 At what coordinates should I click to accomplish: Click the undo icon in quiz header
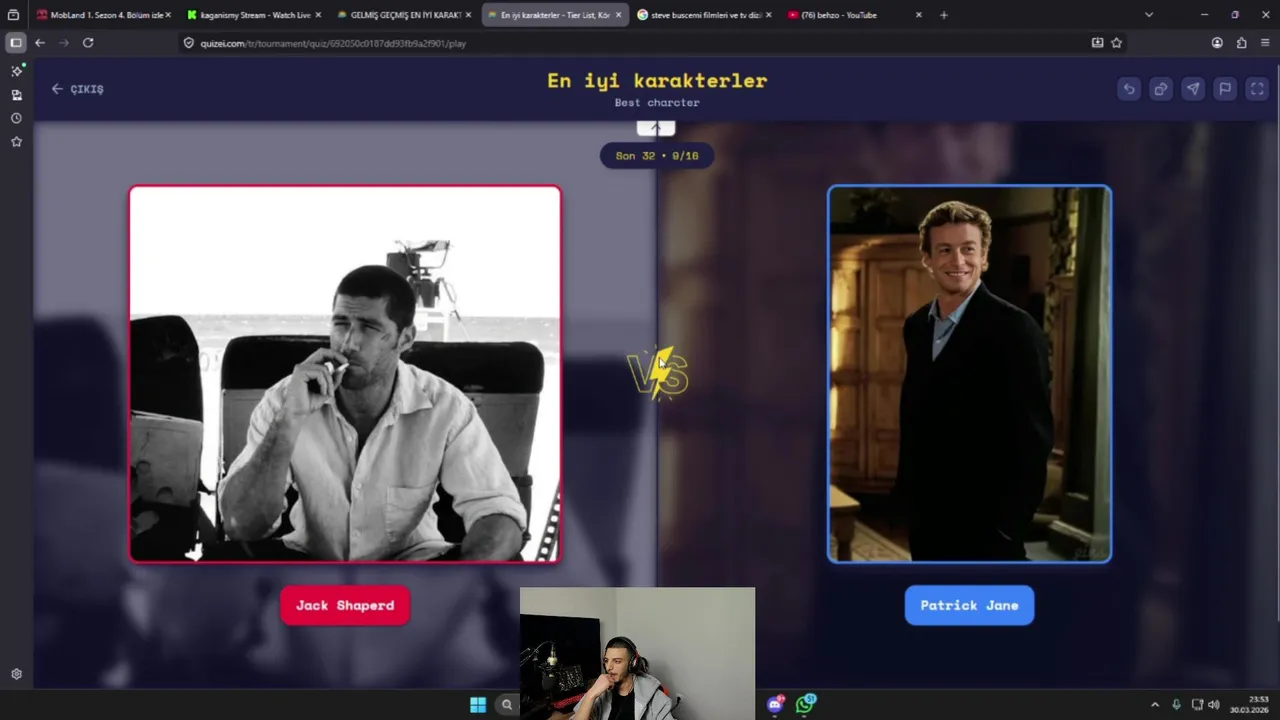point(1129,89)
